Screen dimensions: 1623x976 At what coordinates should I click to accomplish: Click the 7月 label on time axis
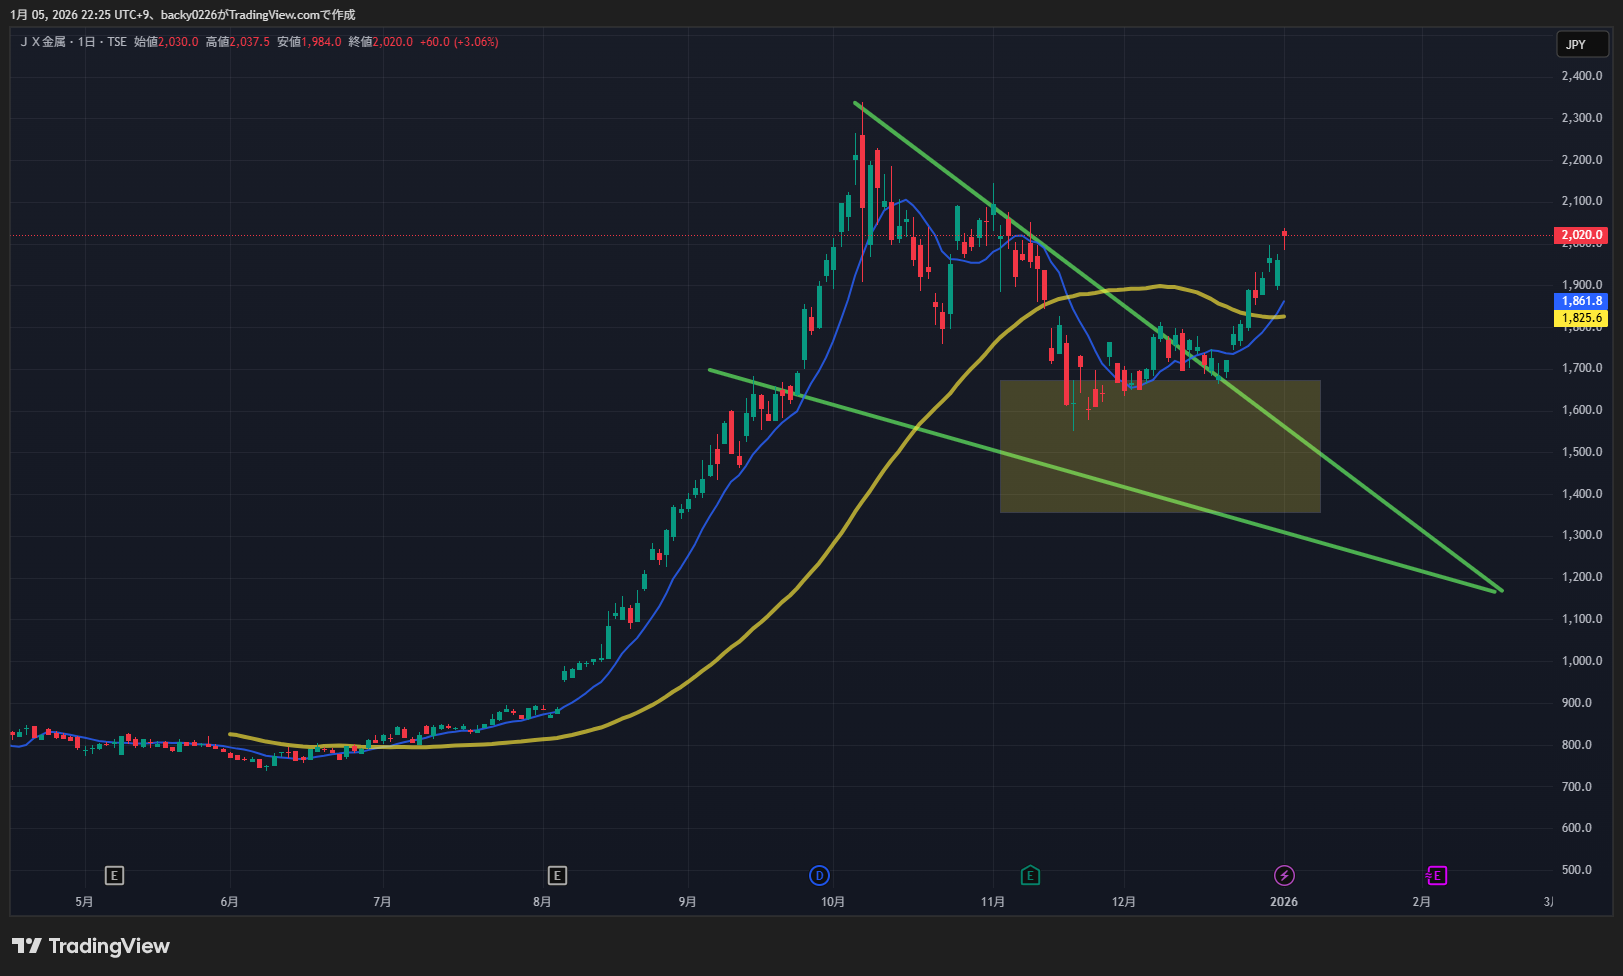[x=382, y=902]
